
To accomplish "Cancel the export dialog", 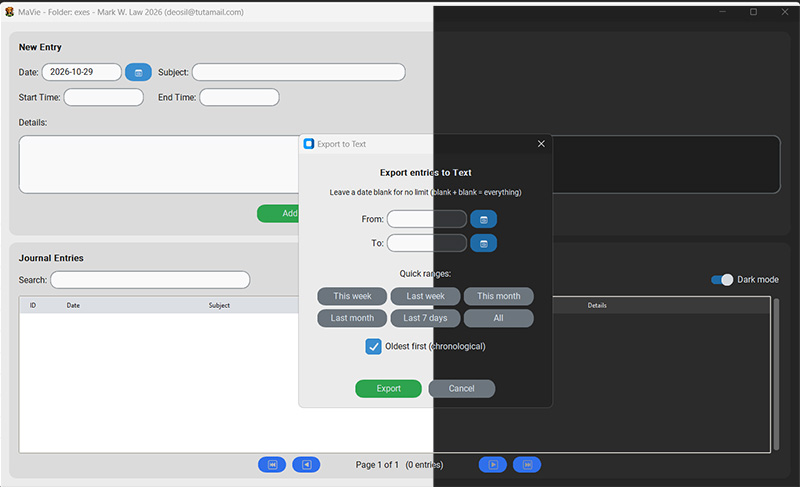I will point(462,389).
